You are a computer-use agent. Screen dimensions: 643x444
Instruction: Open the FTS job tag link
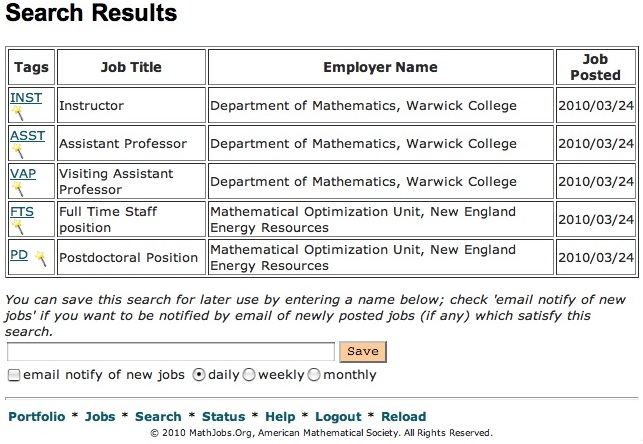click(22, 212)
